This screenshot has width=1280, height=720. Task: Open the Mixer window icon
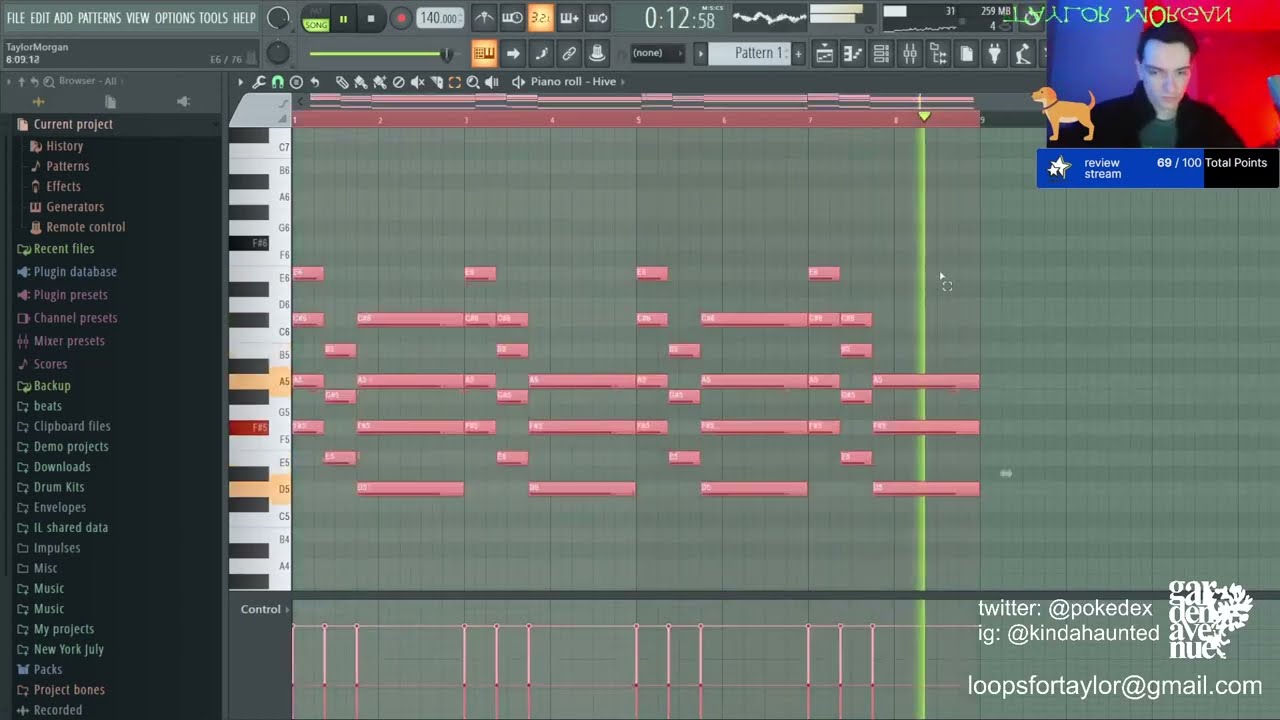(910, 54)
